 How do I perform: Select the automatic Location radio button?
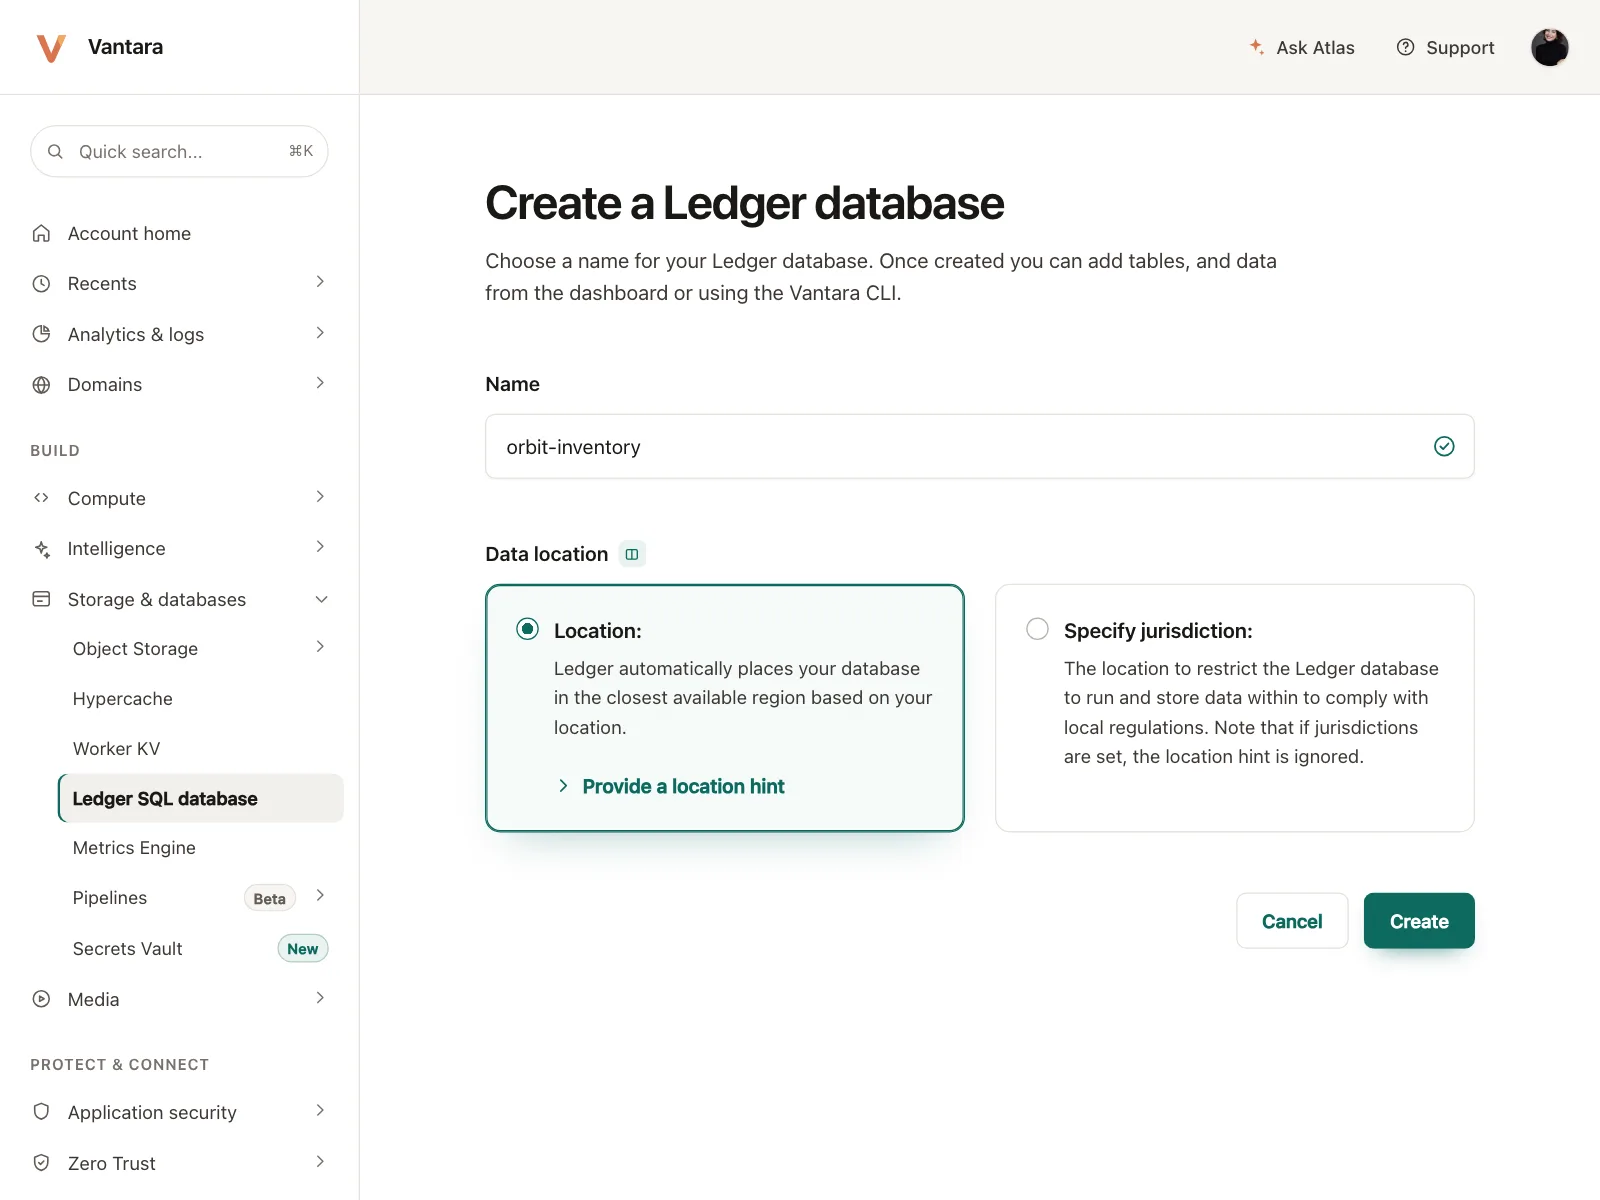[527, 629]
